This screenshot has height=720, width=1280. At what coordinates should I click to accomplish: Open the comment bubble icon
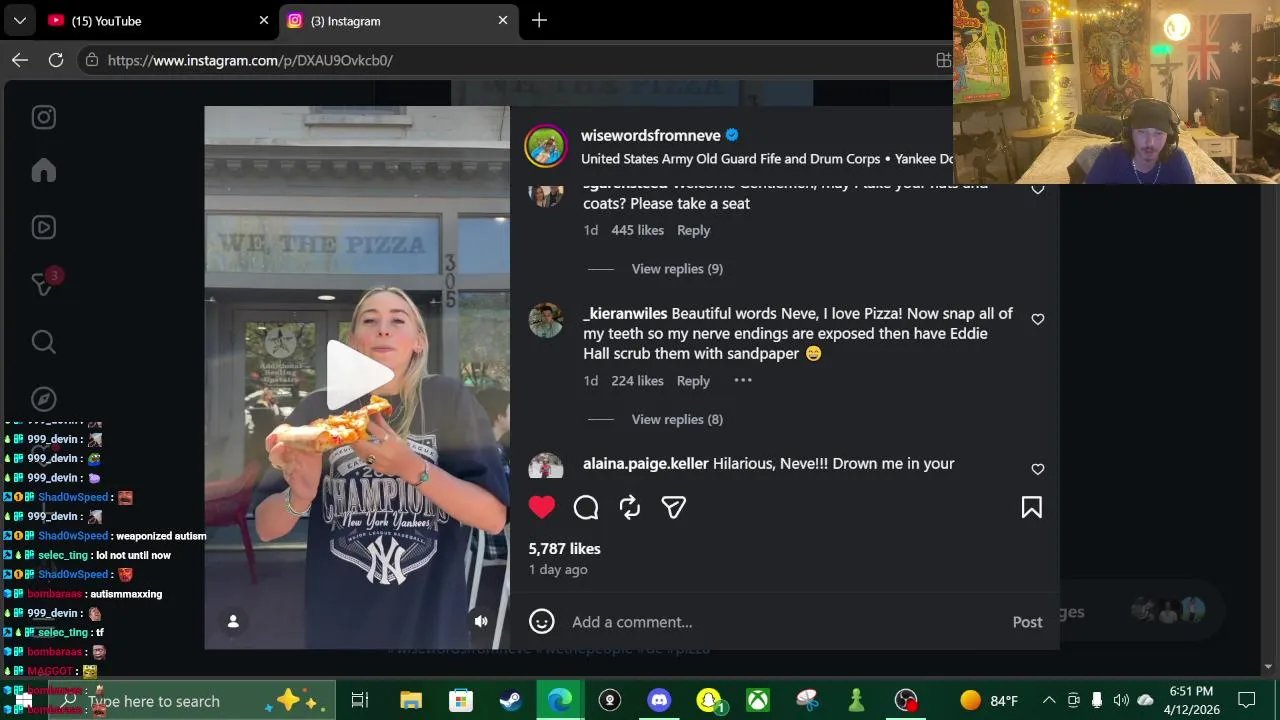click(586, 507)
